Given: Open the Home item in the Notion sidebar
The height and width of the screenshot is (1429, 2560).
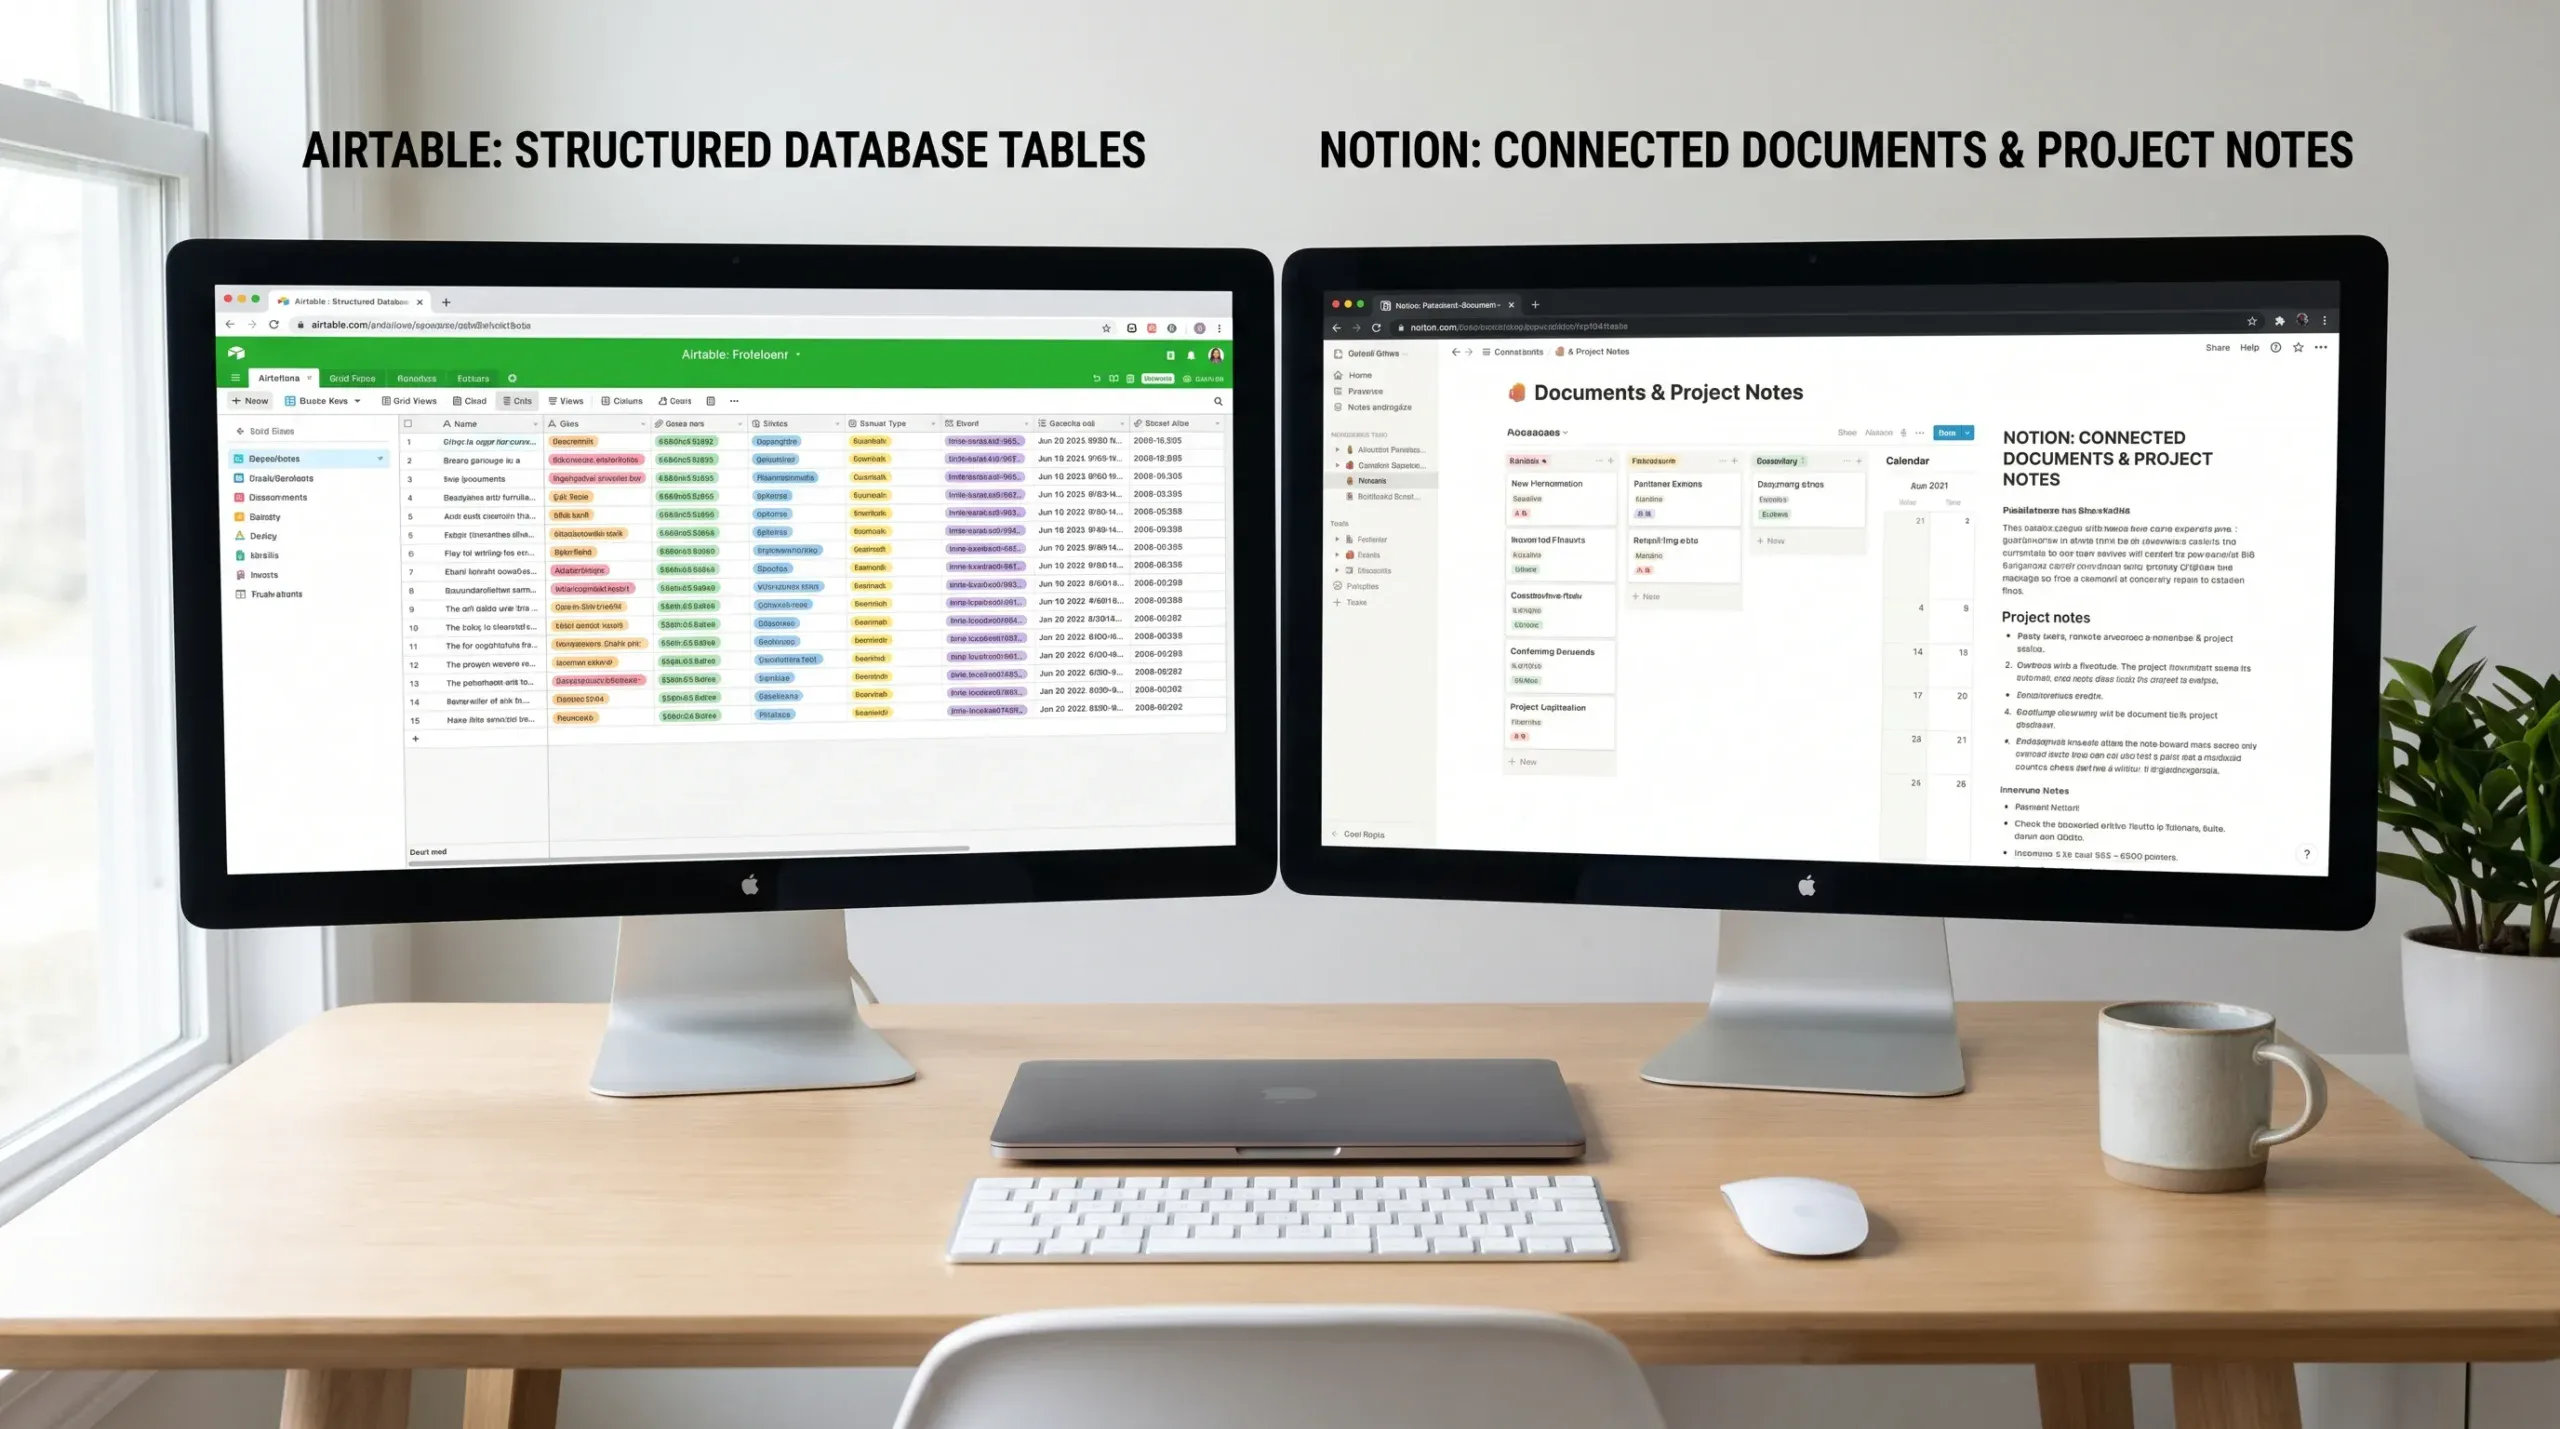Looking at the screenshot, I should (x=1353, y=376).
